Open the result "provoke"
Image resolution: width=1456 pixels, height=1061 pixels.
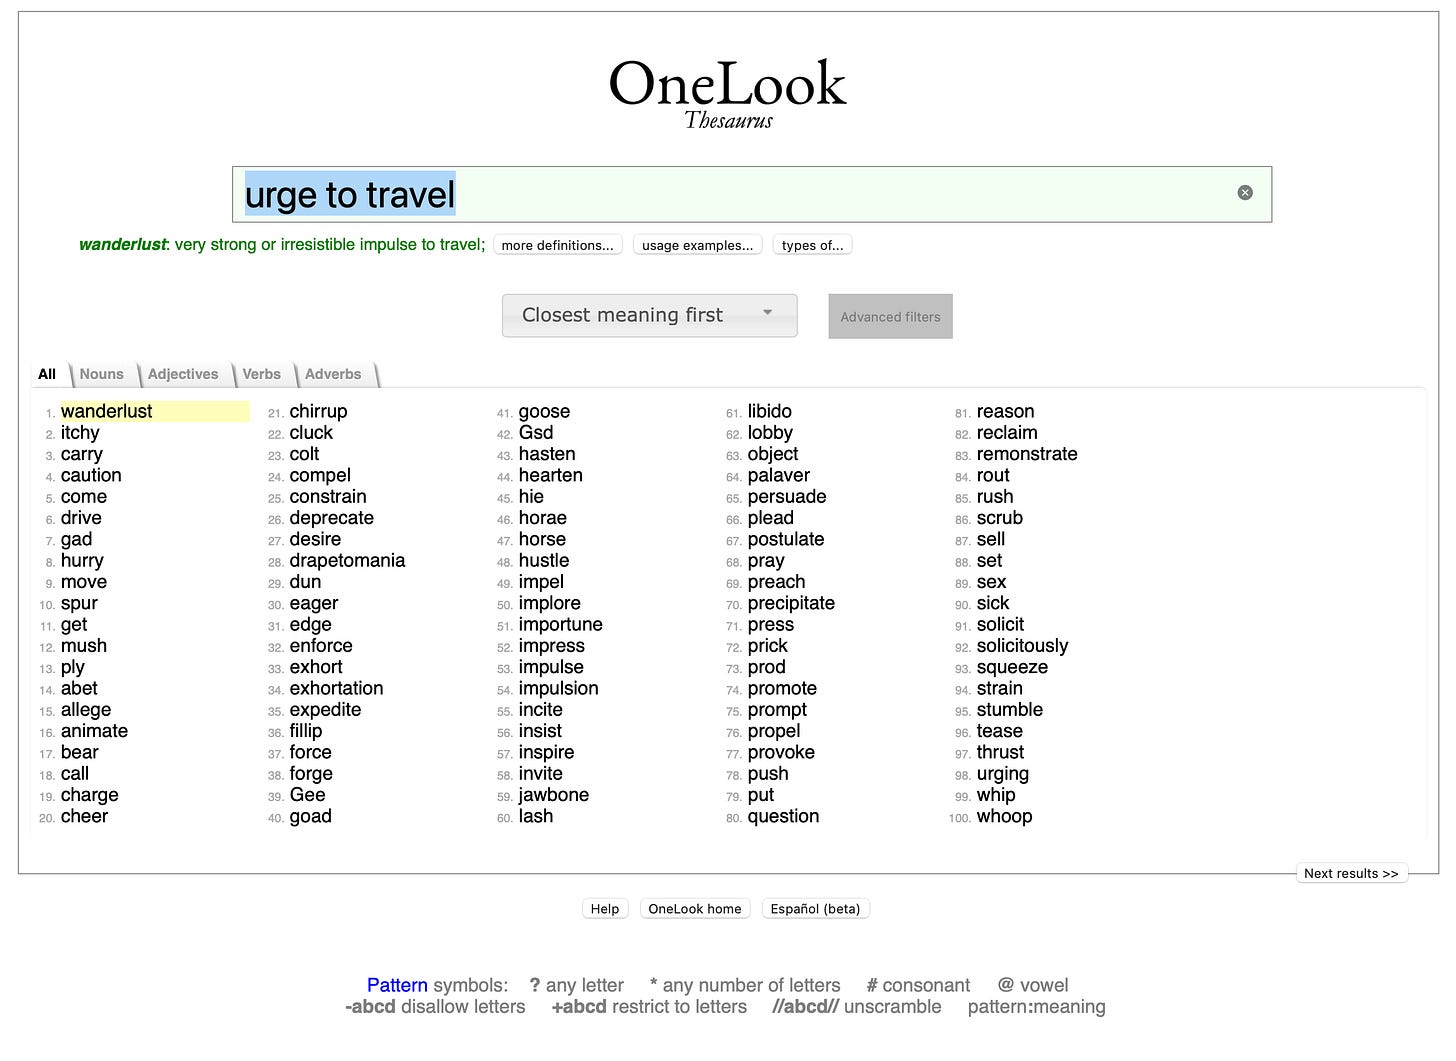781,752
